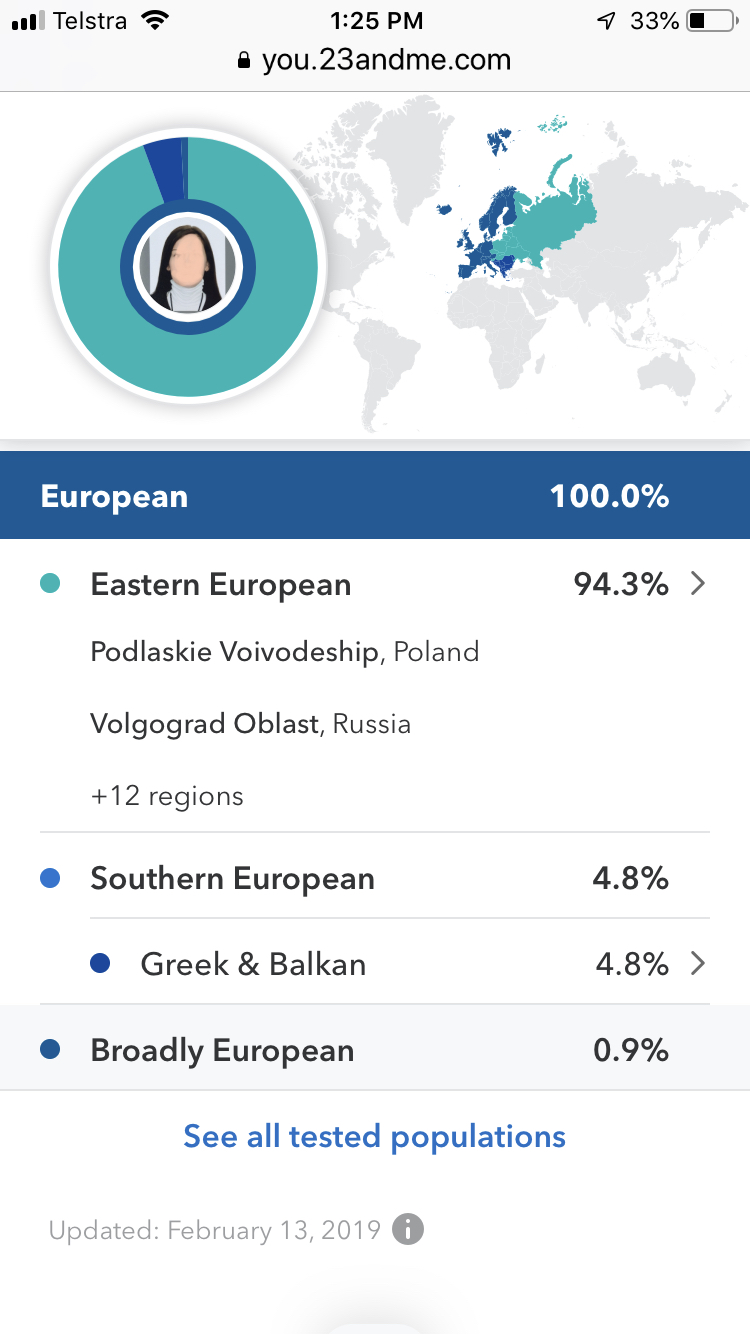The width and height of the screenshot is (750, 1334).
Task: Tap the padlock icon in the address bar
Action: [x=244, y=61]
